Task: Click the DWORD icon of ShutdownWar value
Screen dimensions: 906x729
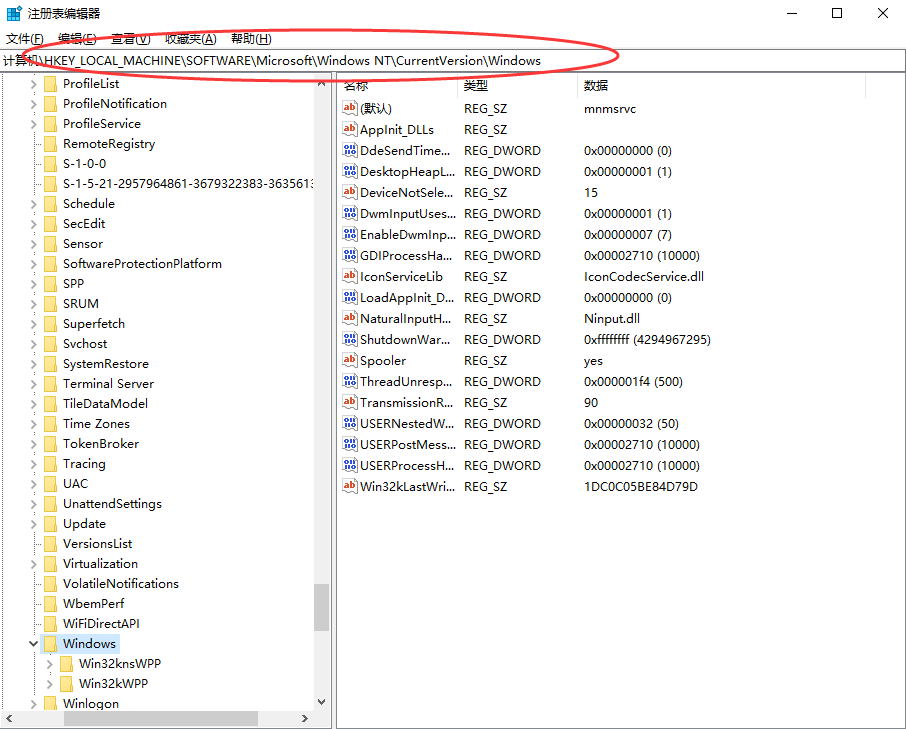Action: [350, 339]
